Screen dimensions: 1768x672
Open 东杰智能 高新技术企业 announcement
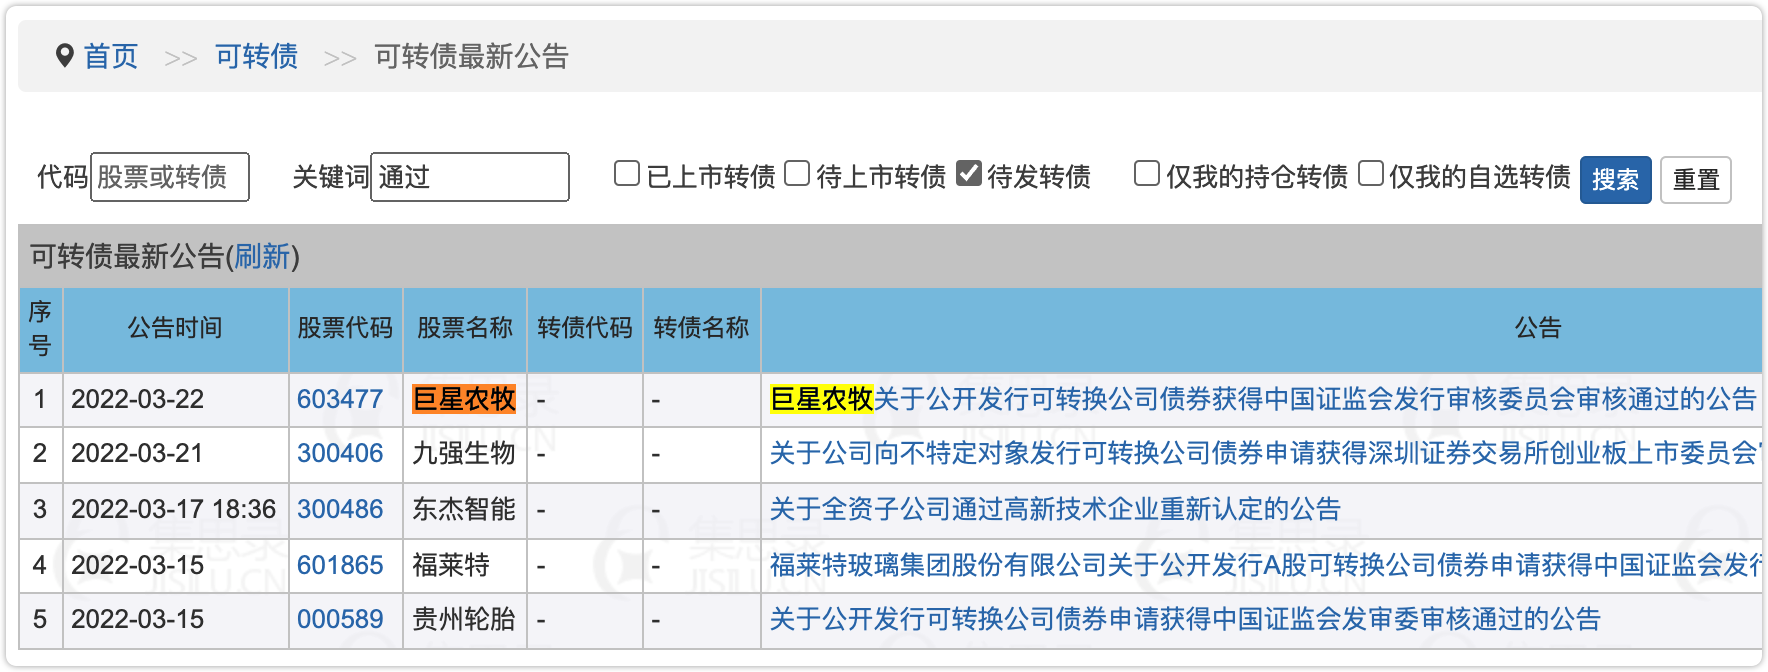tap(1054, 510)
